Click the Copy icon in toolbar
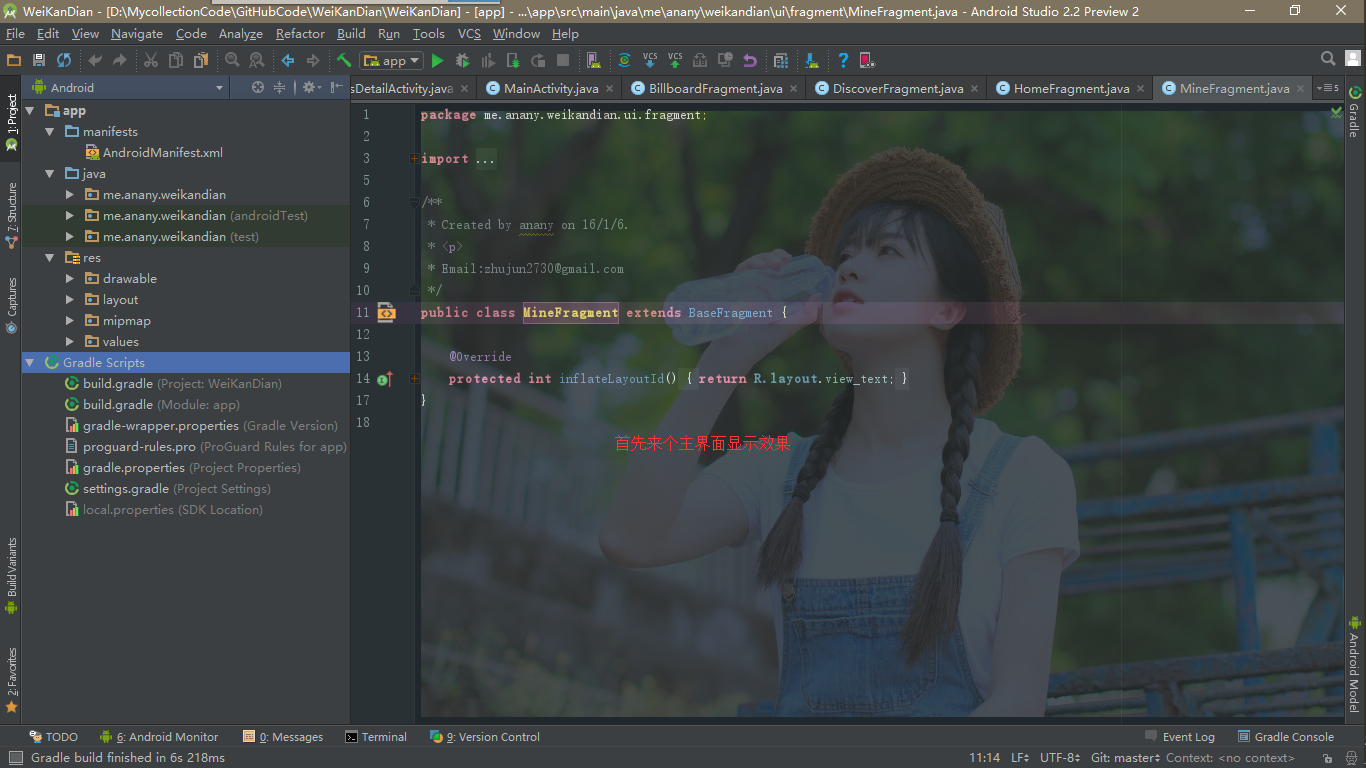Screen dimensions: 1366x768 pyautogui.click(x=176, y=60)
